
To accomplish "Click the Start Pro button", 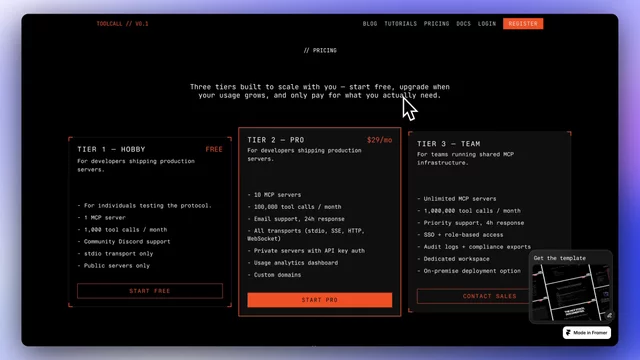I will [320, 300].
